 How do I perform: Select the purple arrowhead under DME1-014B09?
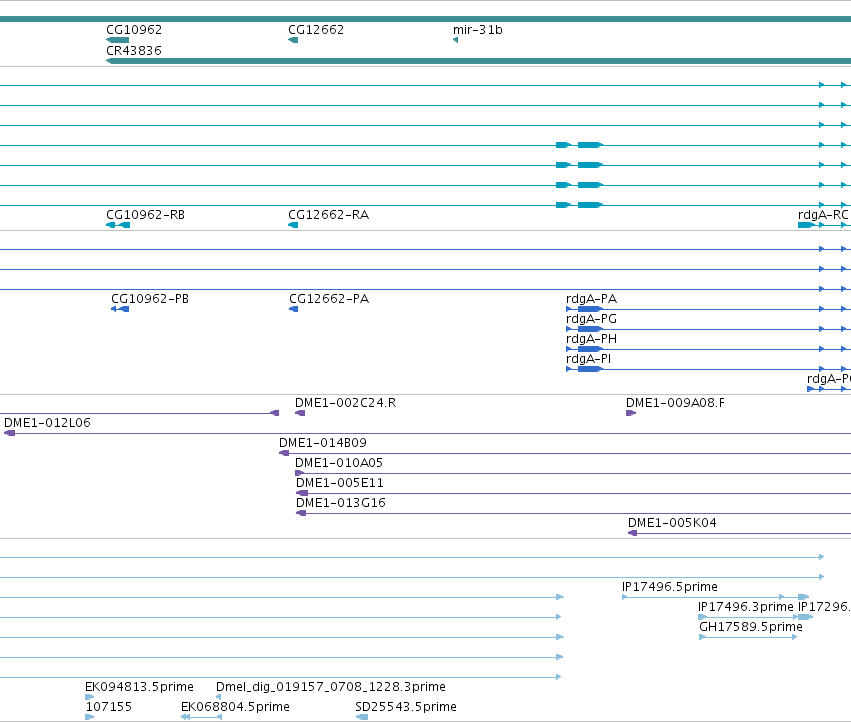(284, 454)
